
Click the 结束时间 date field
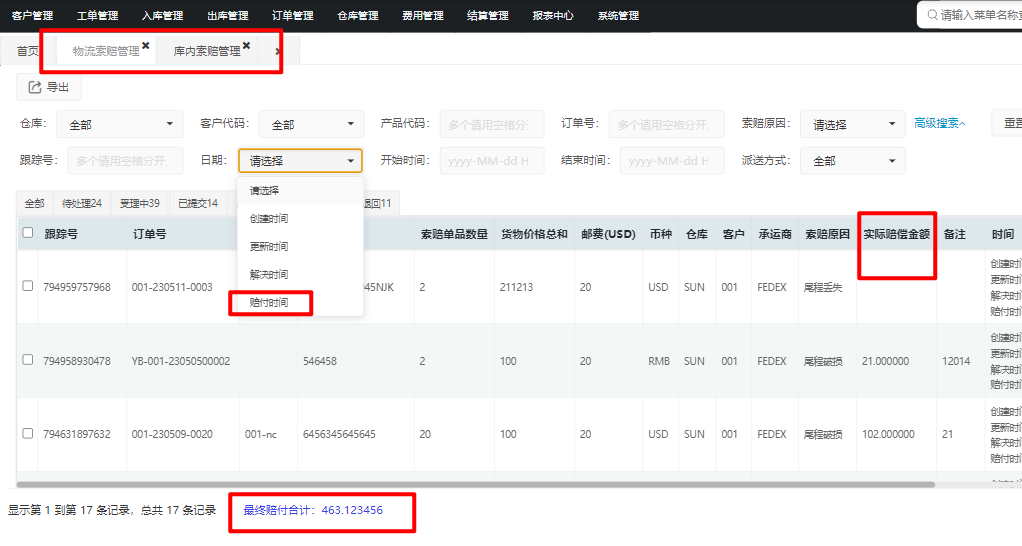[x=672, y=160]
